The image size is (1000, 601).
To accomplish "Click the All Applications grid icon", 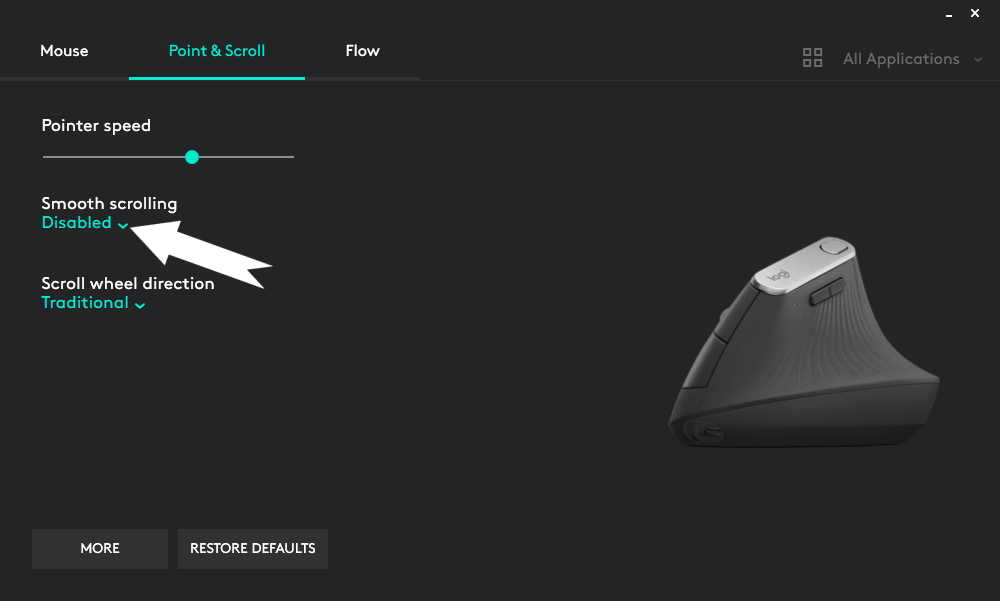I will pyautogui.click(x=812, y=58).
